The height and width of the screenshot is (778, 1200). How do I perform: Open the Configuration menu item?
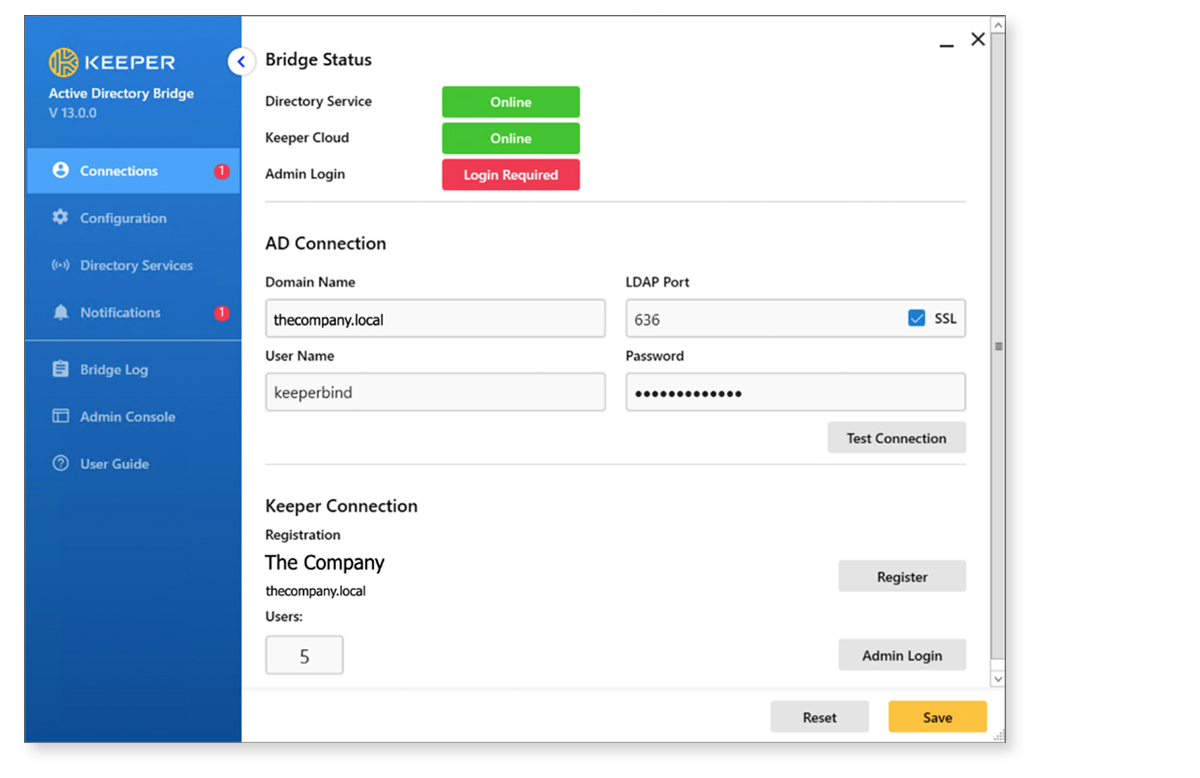tap(133, 218)
